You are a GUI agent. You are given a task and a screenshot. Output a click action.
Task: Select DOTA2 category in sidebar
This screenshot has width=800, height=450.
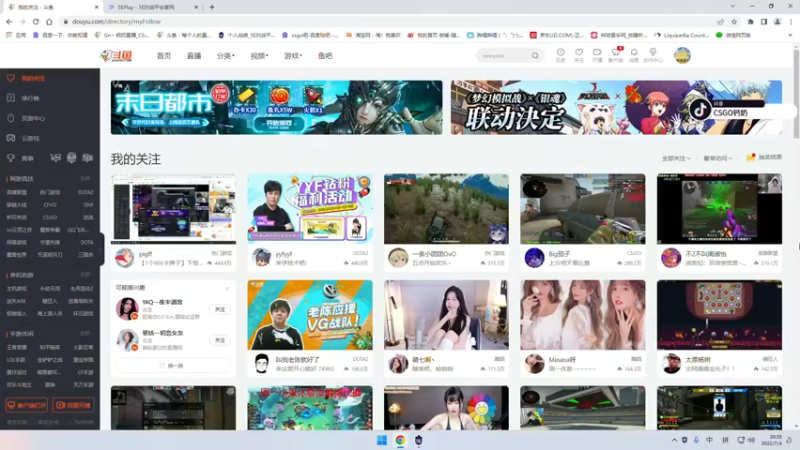click(x=86, y=192)
